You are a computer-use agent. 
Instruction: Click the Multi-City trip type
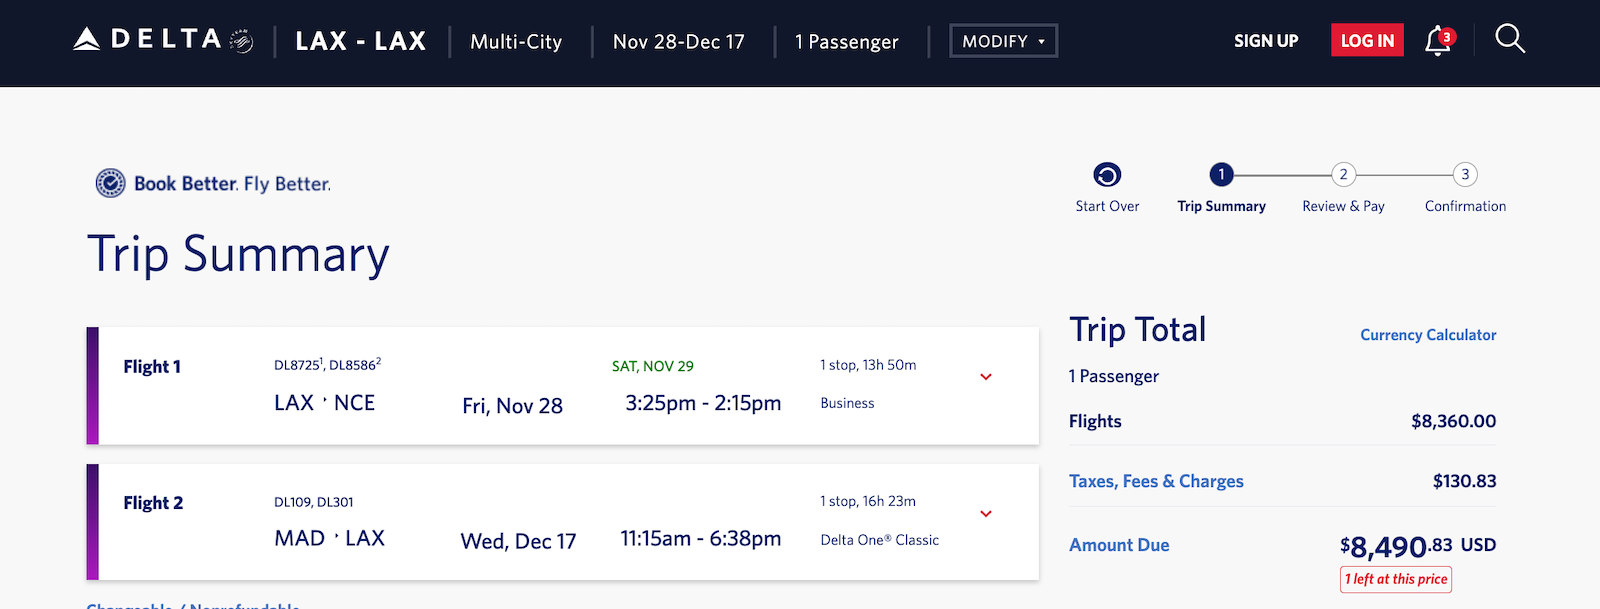point(516,42)
